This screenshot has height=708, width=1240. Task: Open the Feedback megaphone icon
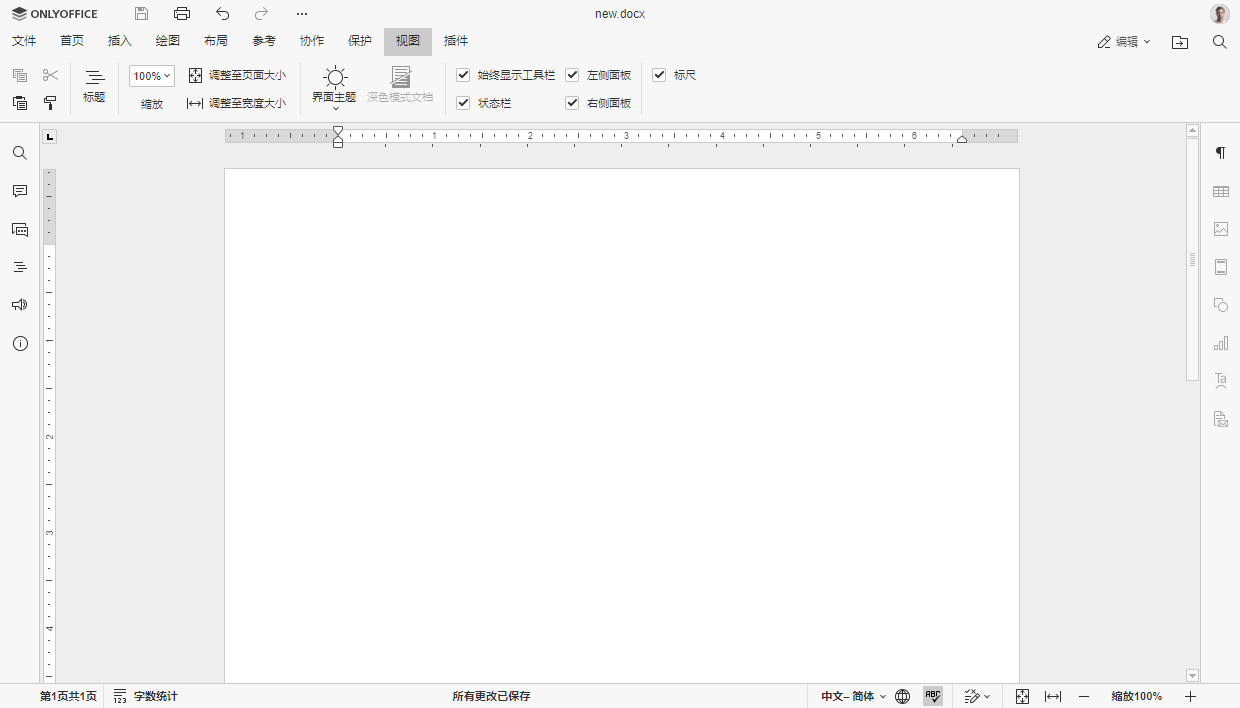[x=20, y=305]
